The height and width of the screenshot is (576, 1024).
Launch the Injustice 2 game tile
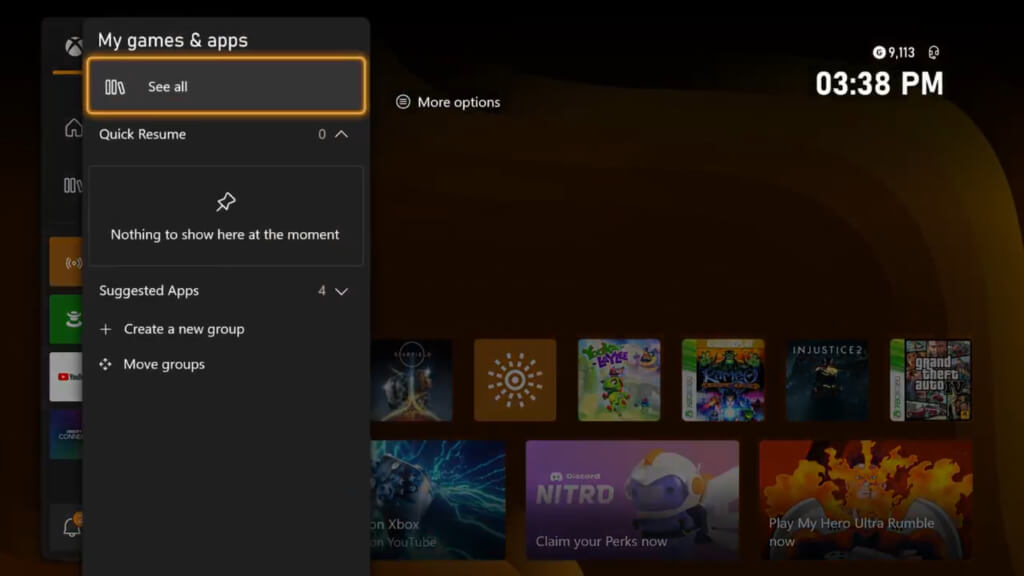(827, 380)
